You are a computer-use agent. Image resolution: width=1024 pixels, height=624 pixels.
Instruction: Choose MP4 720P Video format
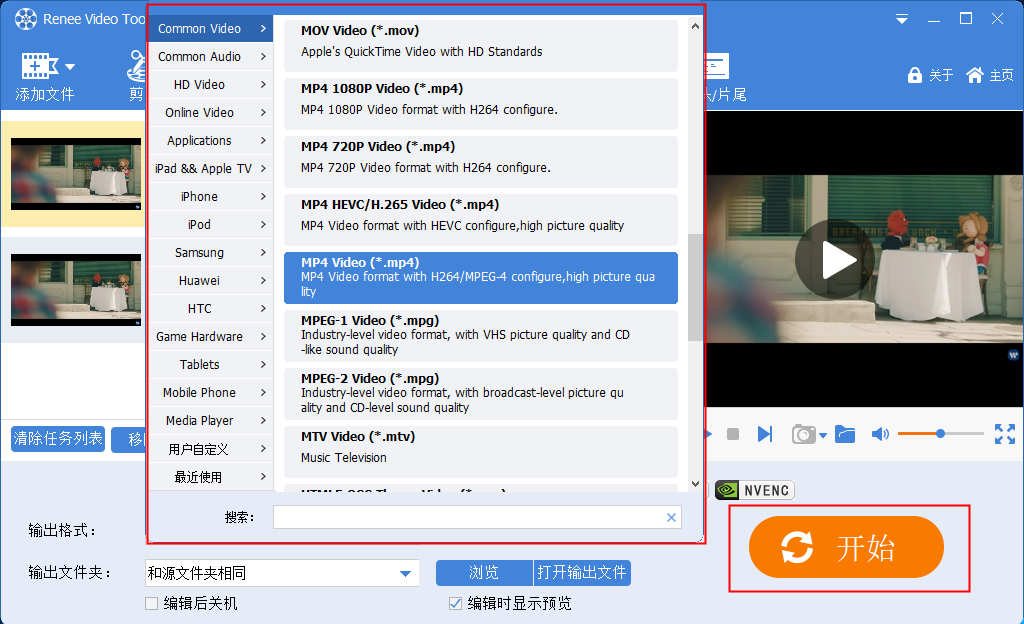[481, 162]
